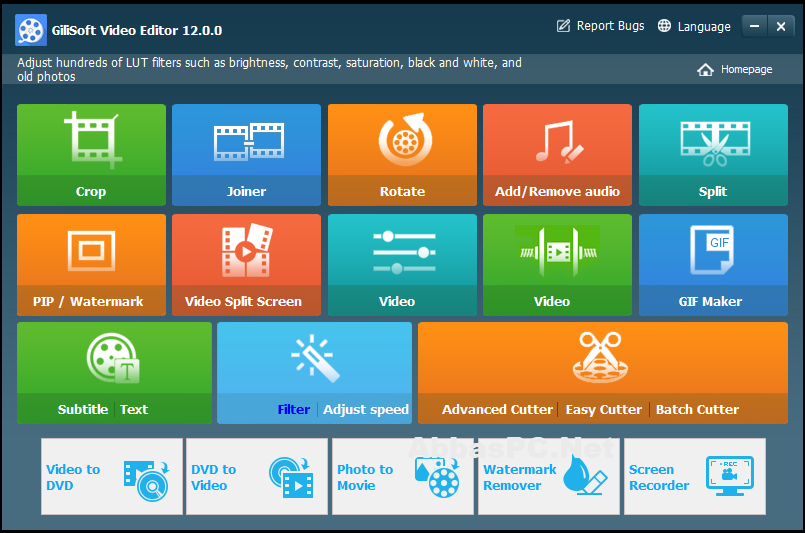Click the Watermark Remover droplet icon
This screenshot has height=533, width=805.
(585, 475)
